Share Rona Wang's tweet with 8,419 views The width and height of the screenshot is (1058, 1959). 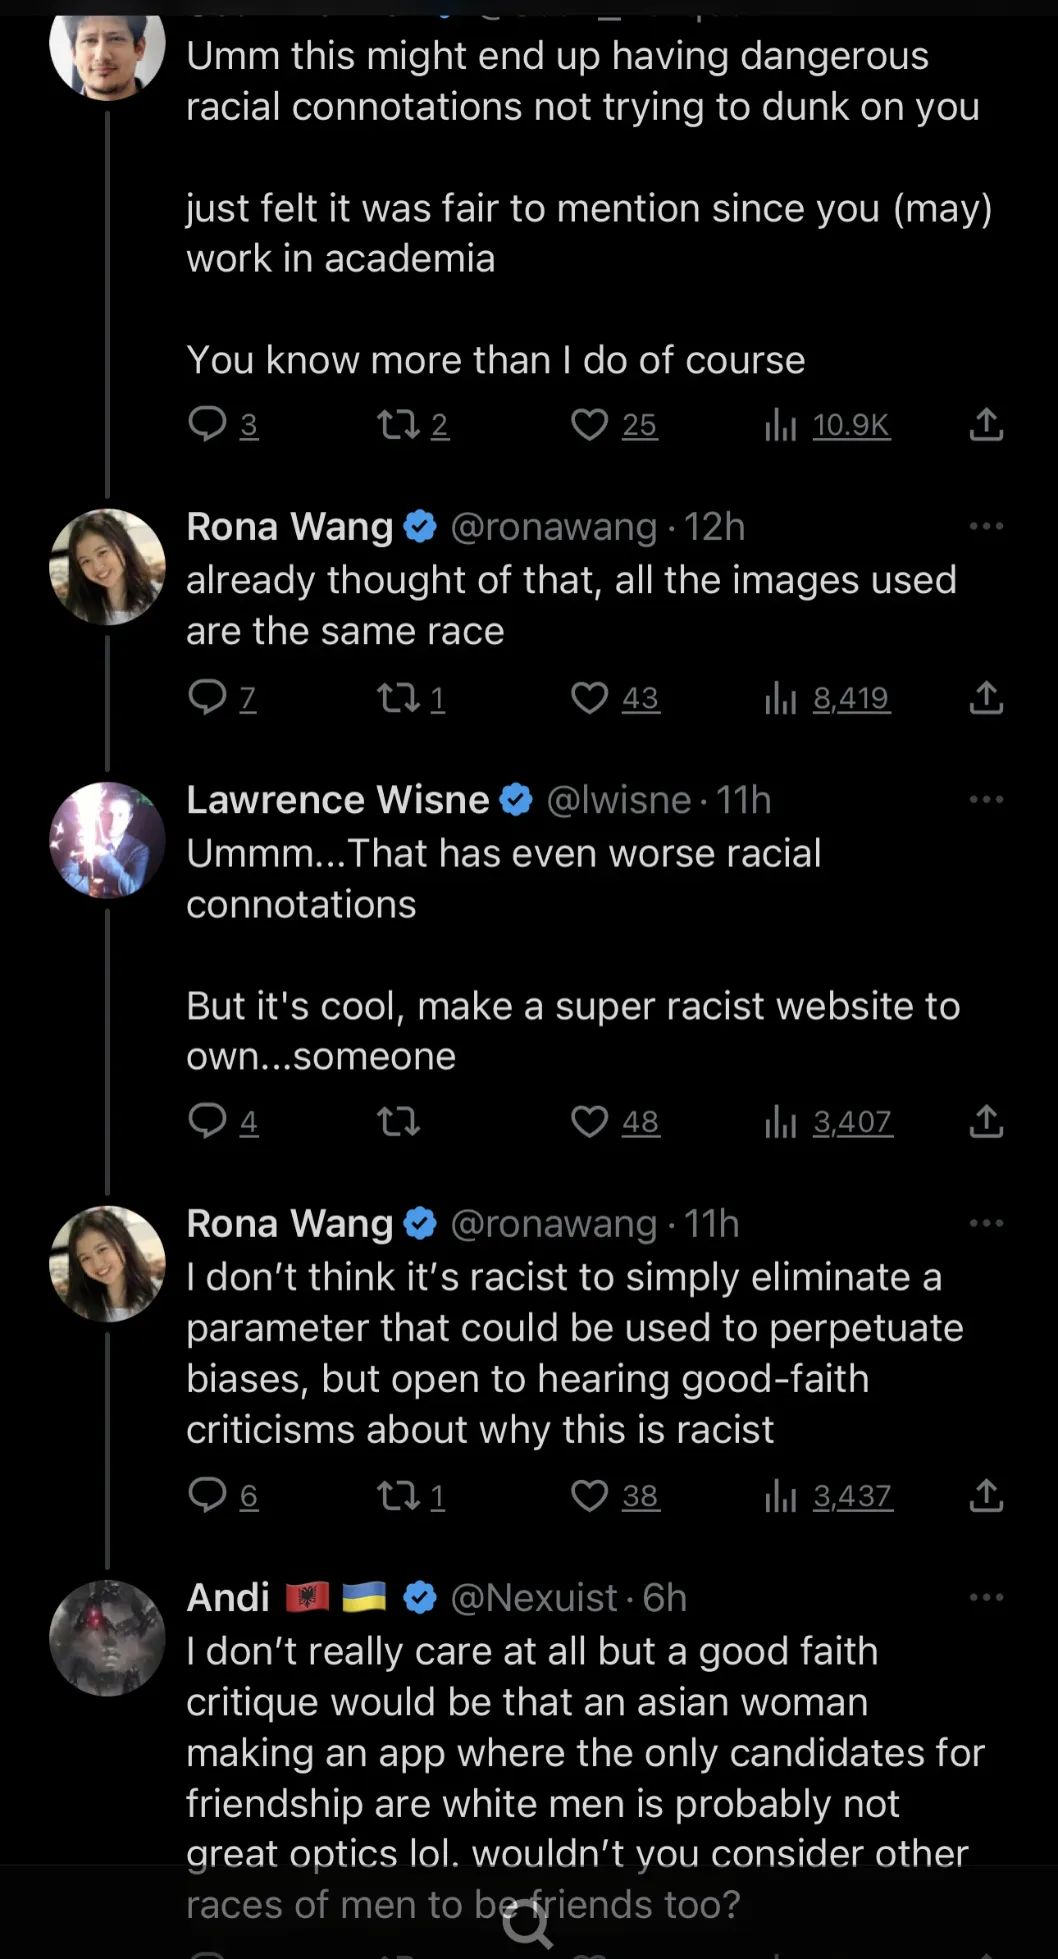[x=986, y=697]
